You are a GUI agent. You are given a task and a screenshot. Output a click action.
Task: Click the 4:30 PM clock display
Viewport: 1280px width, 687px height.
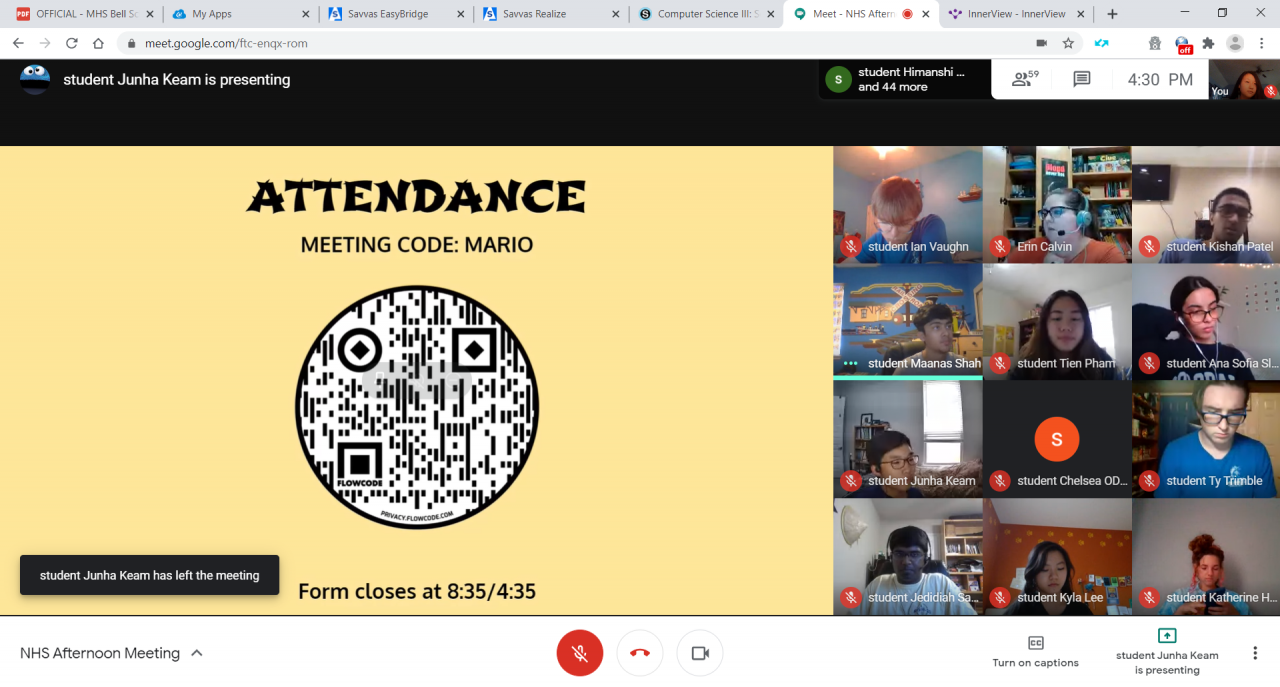coord(1160,80)
